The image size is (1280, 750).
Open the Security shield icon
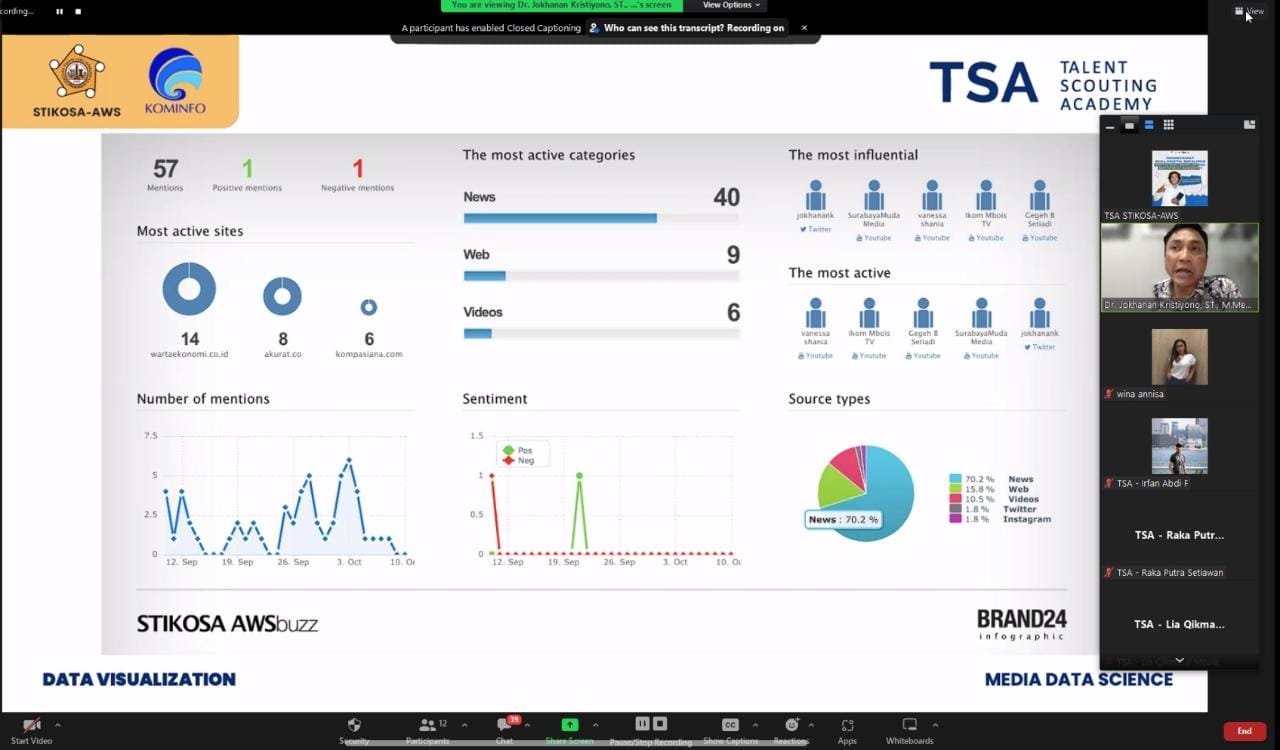(354, 725)
